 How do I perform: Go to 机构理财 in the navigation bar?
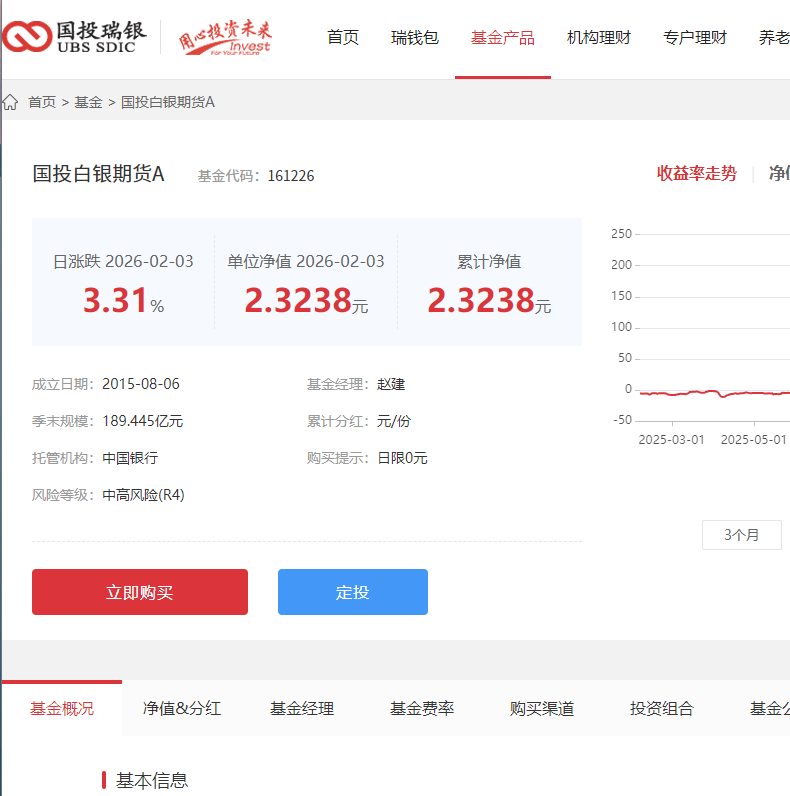click(599, 38)
